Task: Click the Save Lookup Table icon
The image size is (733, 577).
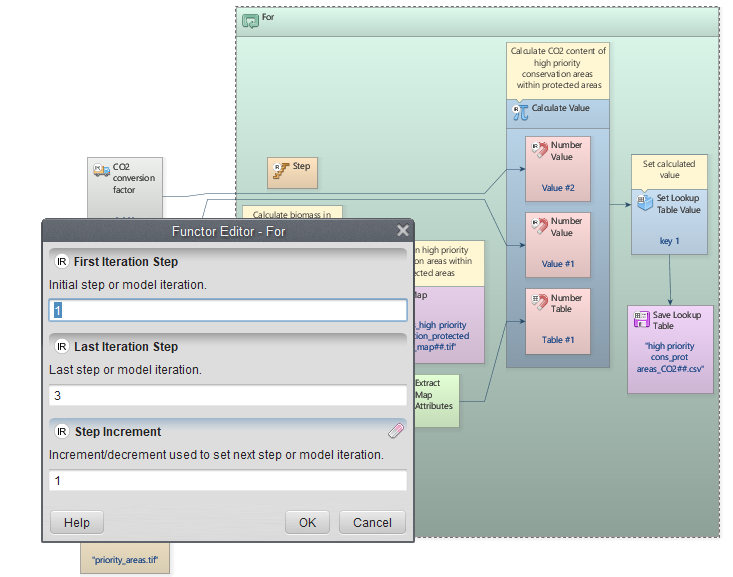Action: tap(641, 320)
